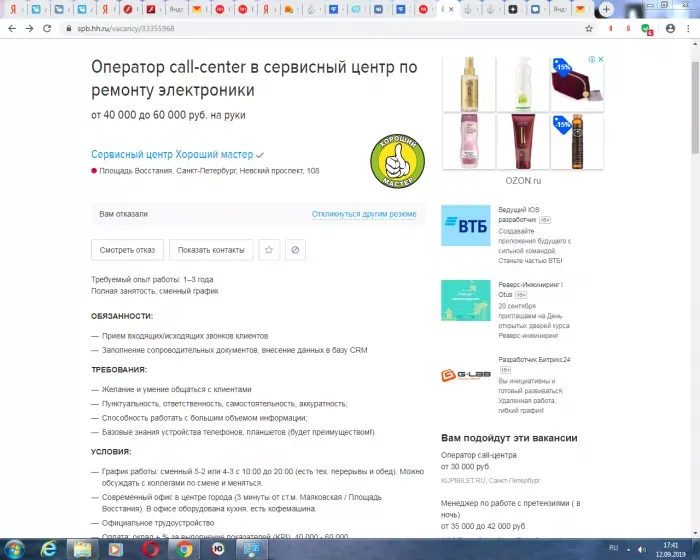This screenshot has height=560, width=700.
Task: Click the vacancy title Оператор call-center
Action: (254, 79)
